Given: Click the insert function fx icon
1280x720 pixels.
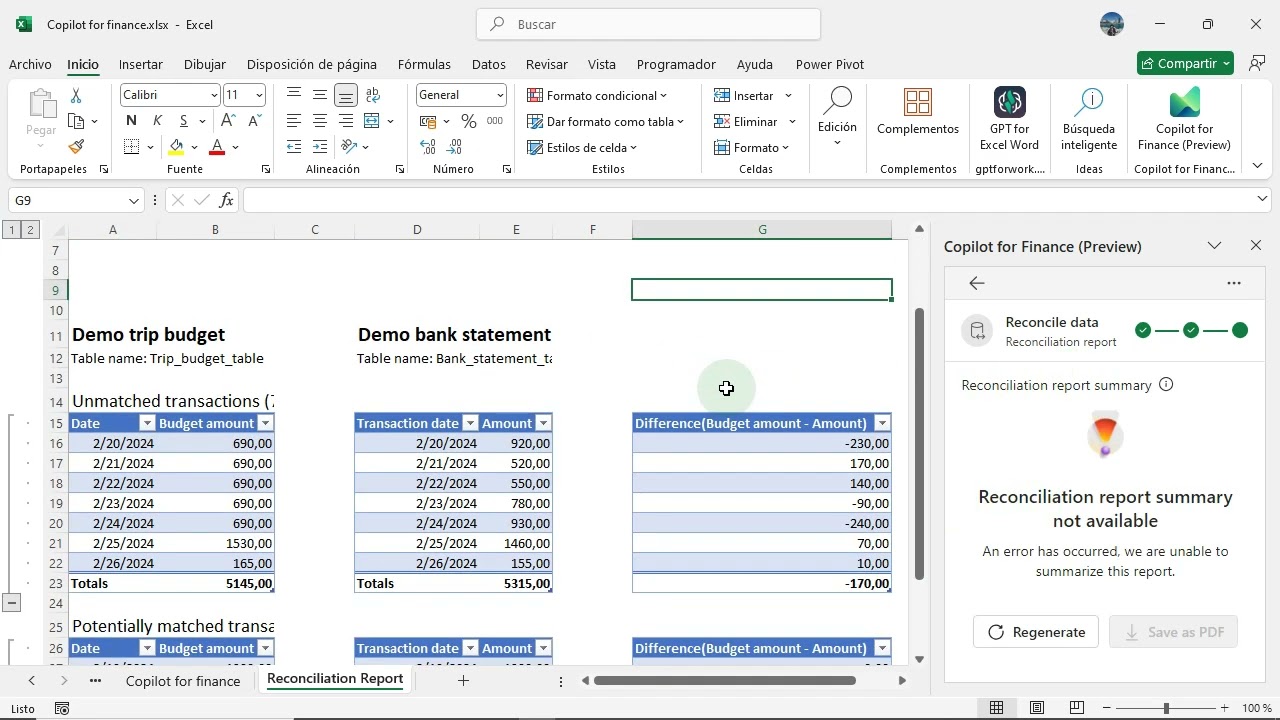Looking at the screenshot, I should click(226, 200).
